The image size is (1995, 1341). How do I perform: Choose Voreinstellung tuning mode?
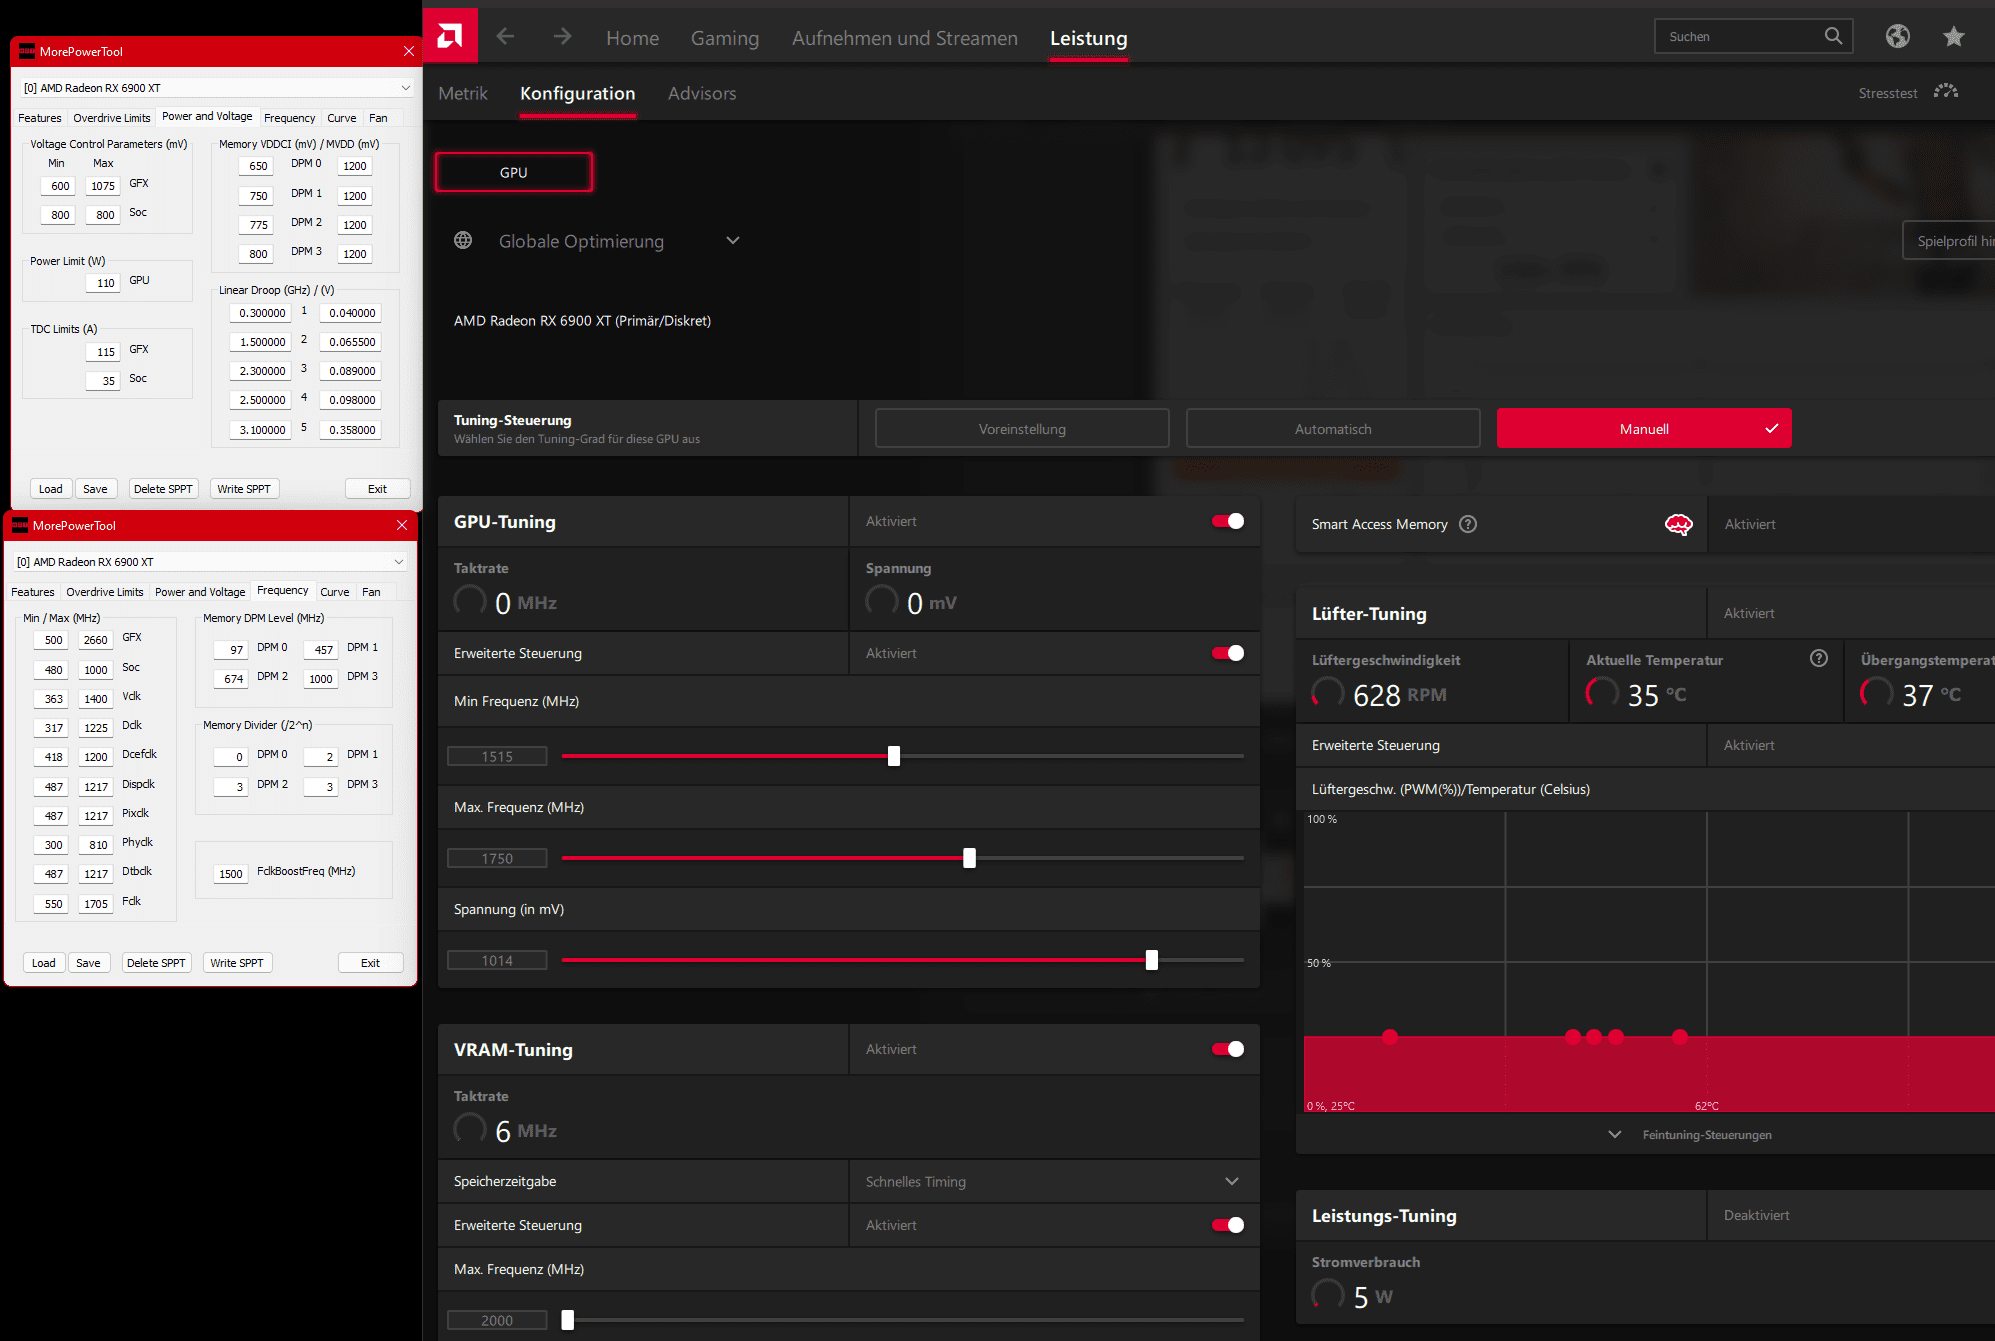click(1022, 428)
